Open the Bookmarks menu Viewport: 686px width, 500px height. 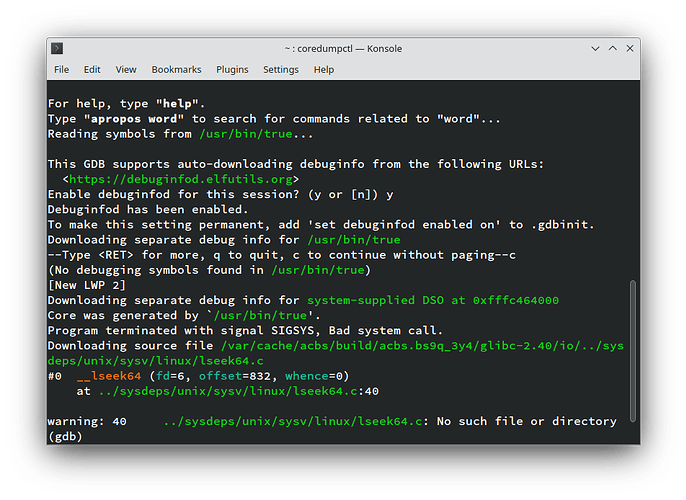pos(176,70)
